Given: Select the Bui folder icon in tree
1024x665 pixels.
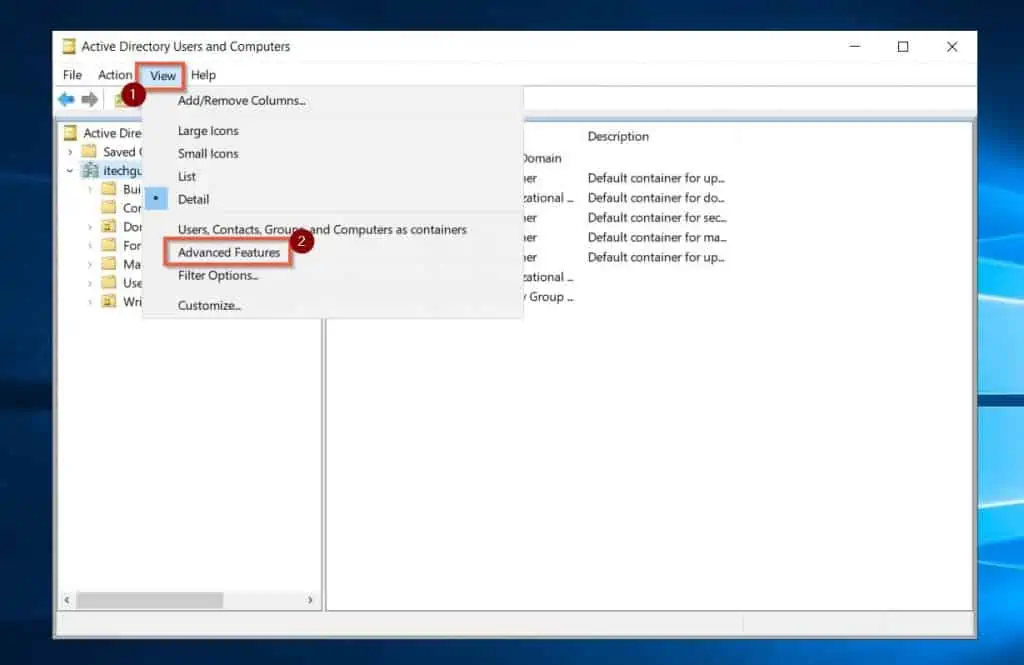Looking at the screenshot, I should 109,189.
